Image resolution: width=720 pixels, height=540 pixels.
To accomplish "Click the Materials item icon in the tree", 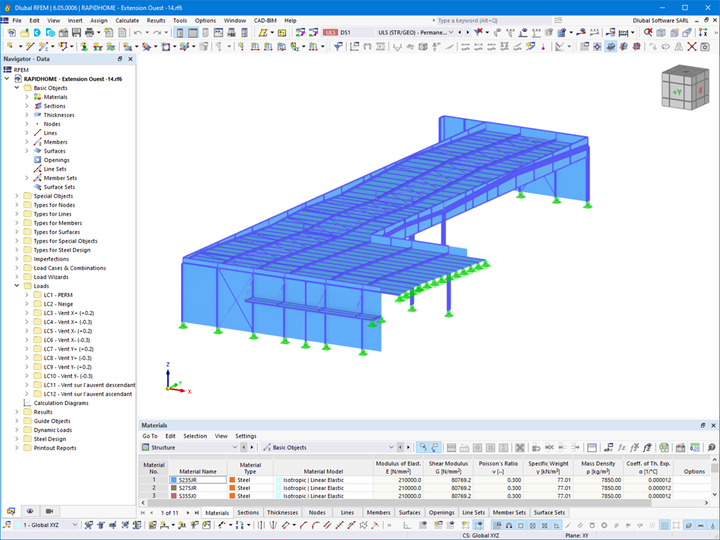I will click(38, 97).
